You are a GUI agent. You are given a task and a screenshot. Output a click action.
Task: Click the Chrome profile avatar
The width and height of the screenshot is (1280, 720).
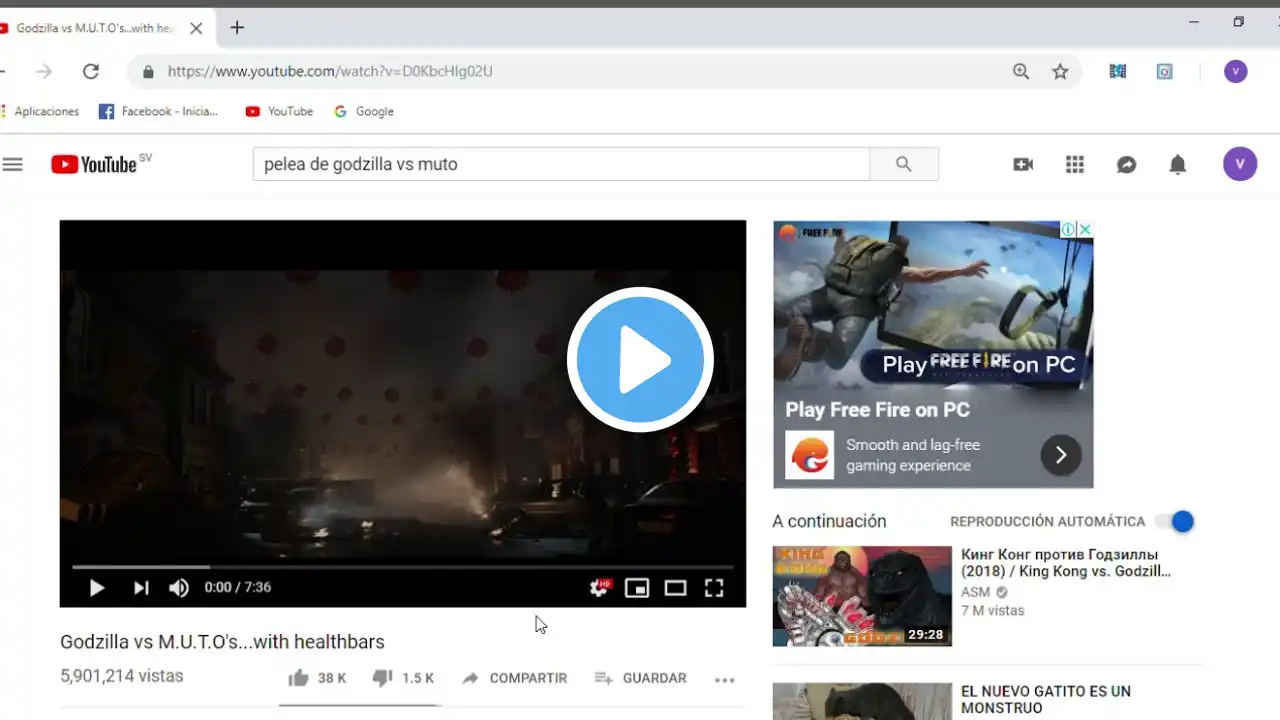(x=1236, y=71)
